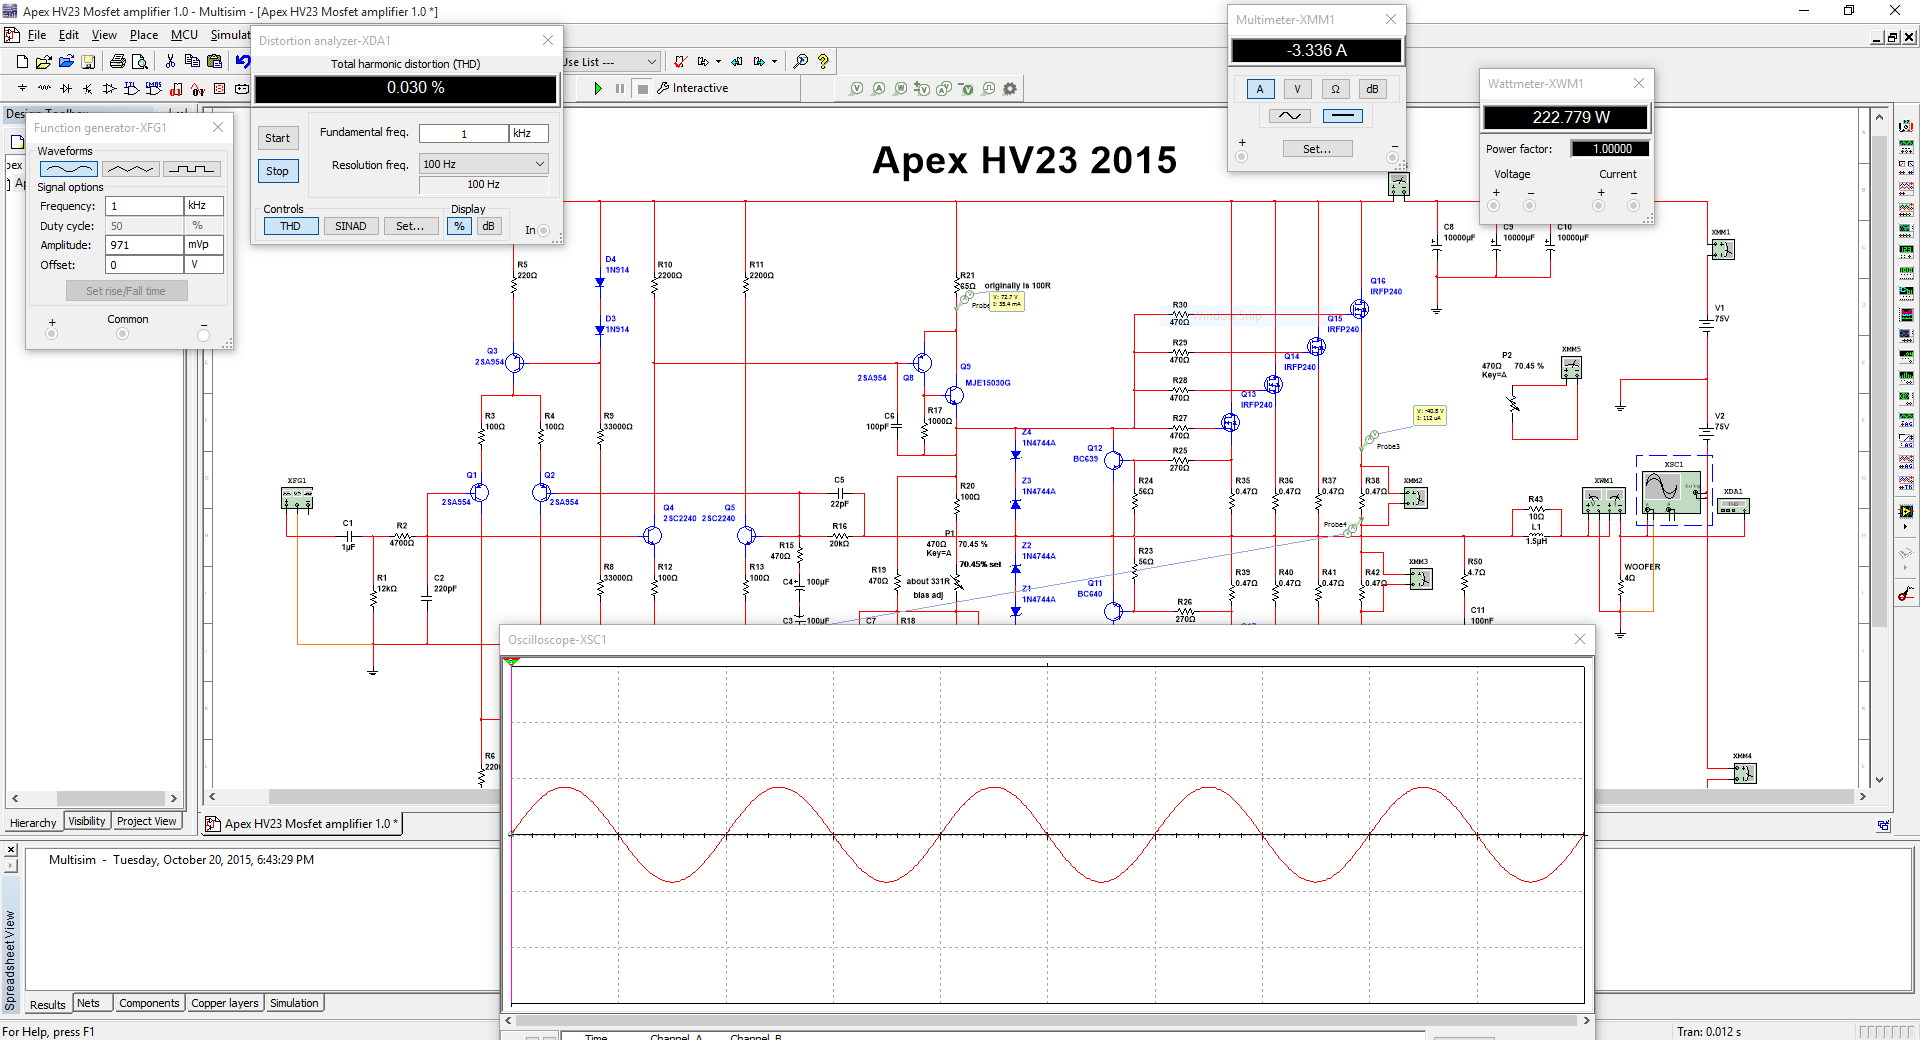Click Set... in the Distortion analyzer
Screen dimensions: 1920x1040
pyautogui.click(x=410, y=226)
